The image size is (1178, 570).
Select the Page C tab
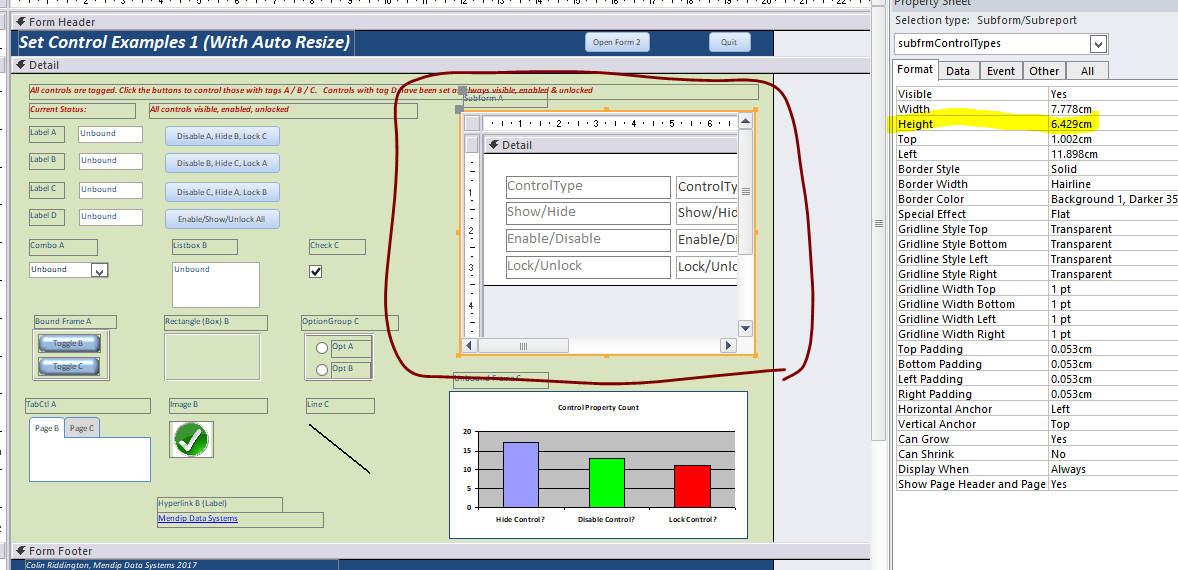pyautogui.click(x=81, y=428)
